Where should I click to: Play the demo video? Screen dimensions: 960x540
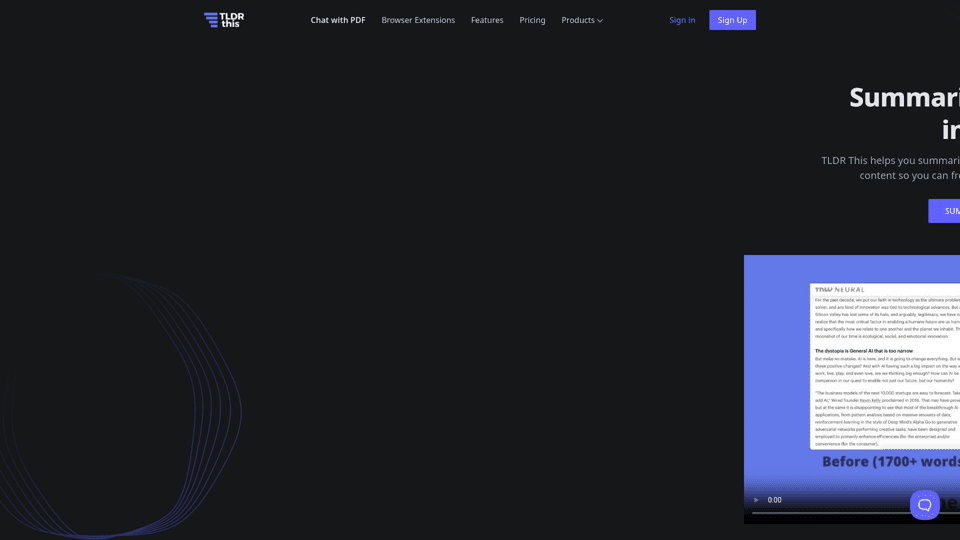pos(756,500)
